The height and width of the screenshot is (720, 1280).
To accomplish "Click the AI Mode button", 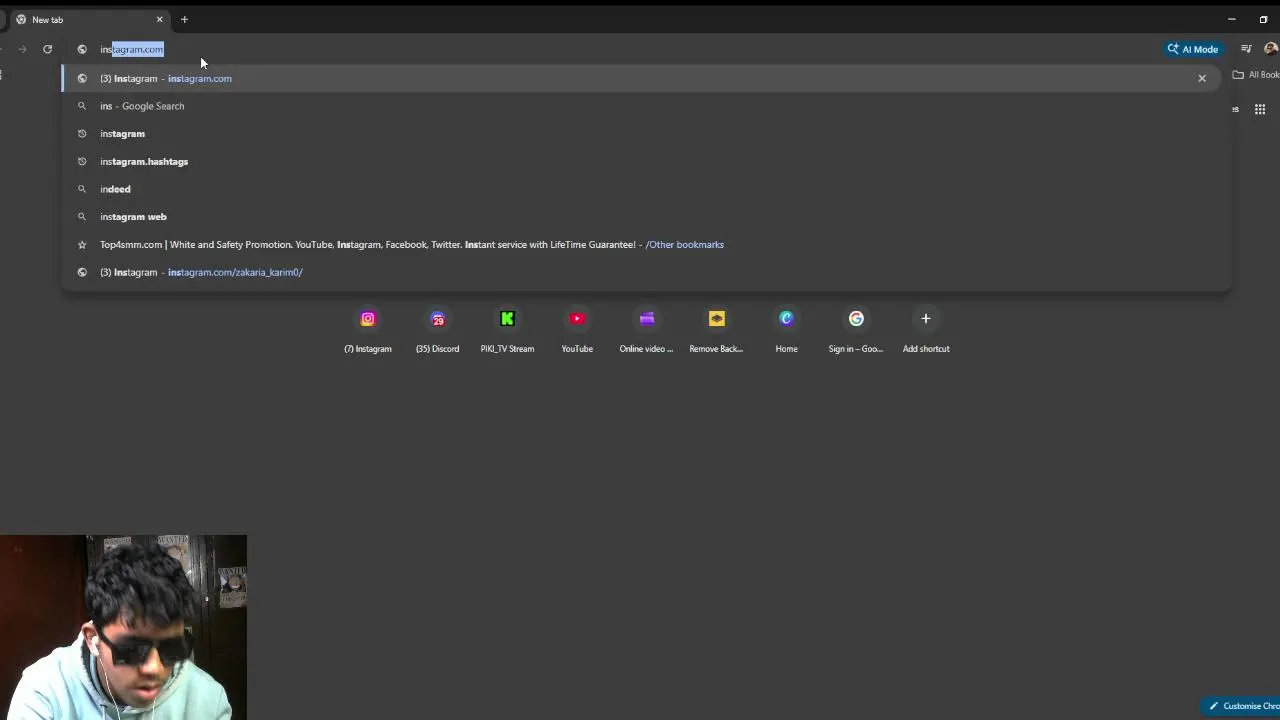I will pos(1193,49).
